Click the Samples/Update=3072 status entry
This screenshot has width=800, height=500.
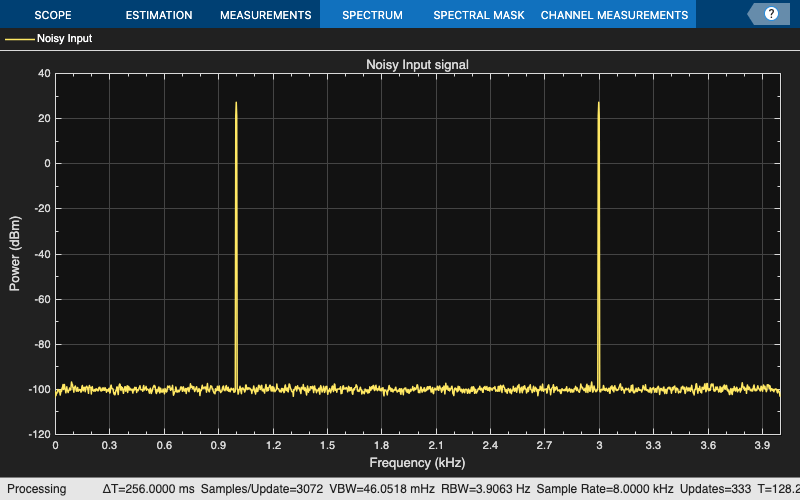point(262,489)
